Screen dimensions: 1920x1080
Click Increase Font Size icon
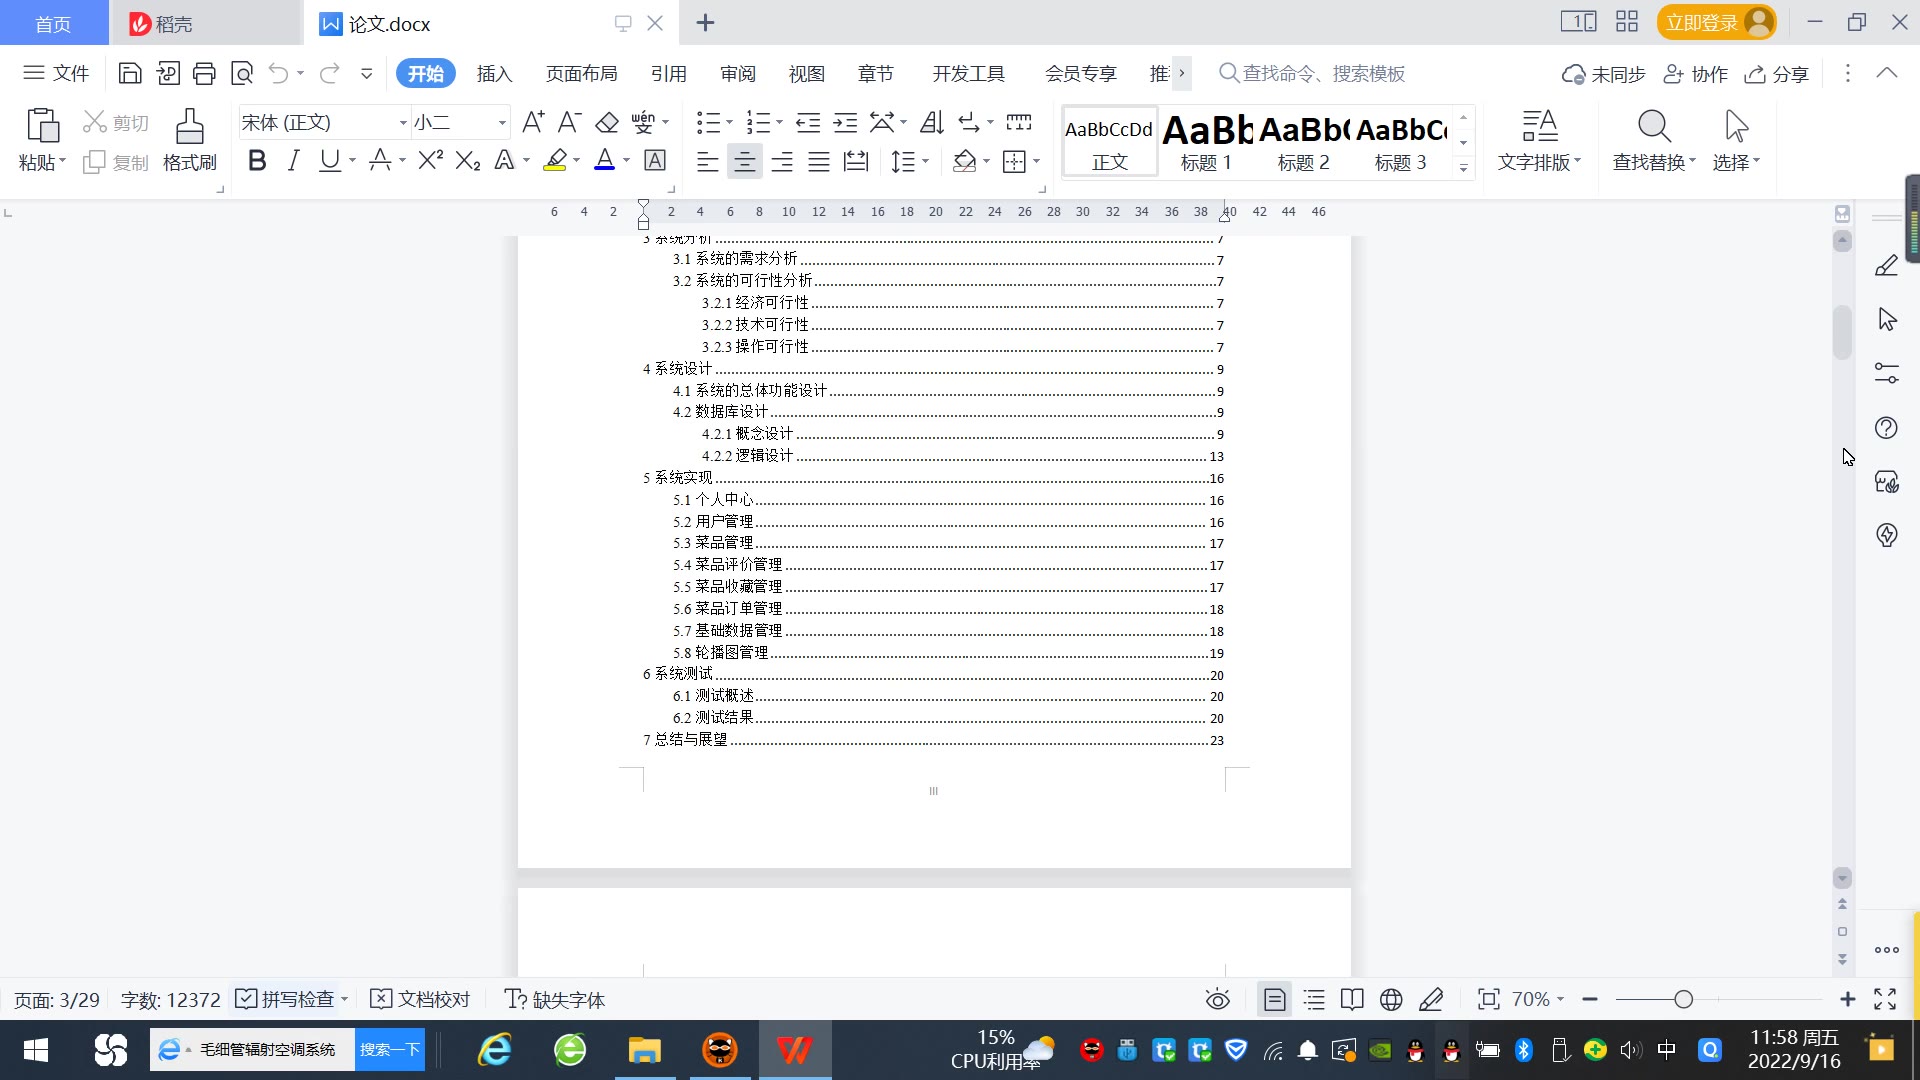(533, 122)
